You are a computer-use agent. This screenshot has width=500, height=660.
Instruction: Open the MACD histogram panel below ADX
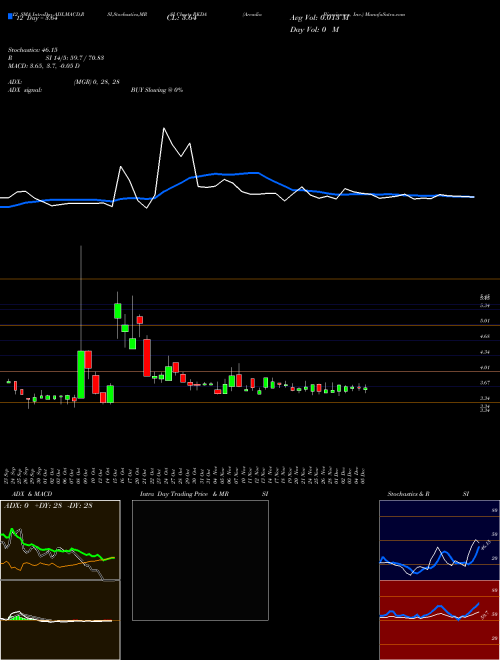[60, 620]
